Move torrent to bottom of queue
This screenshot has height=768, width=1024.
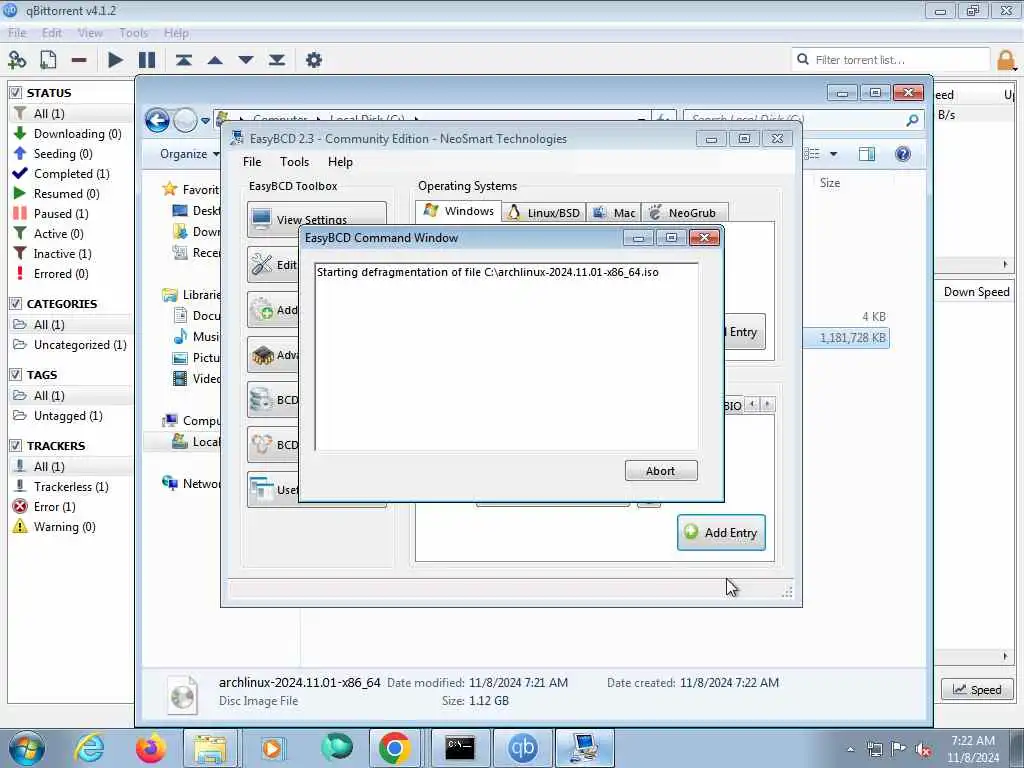[x=277, y=60]
